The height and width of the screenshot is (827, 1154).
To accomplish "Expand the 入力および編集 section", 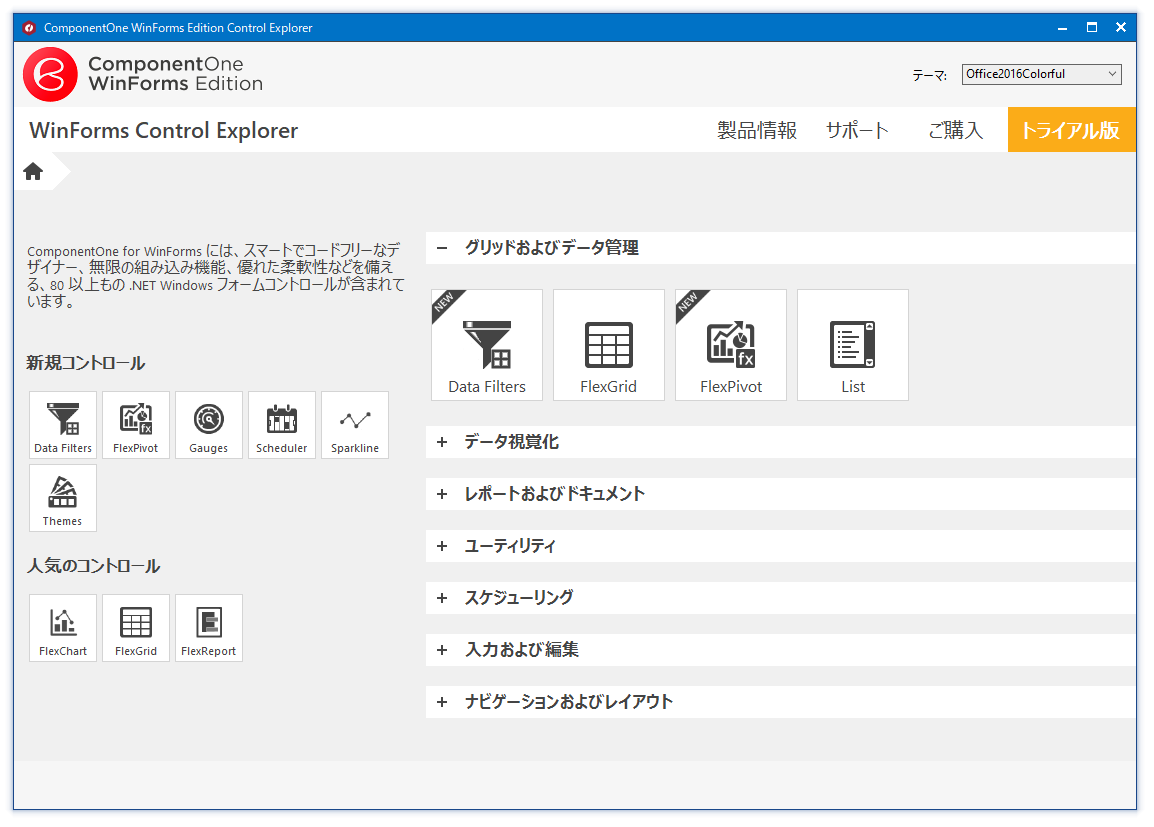I will click(781, 650).
